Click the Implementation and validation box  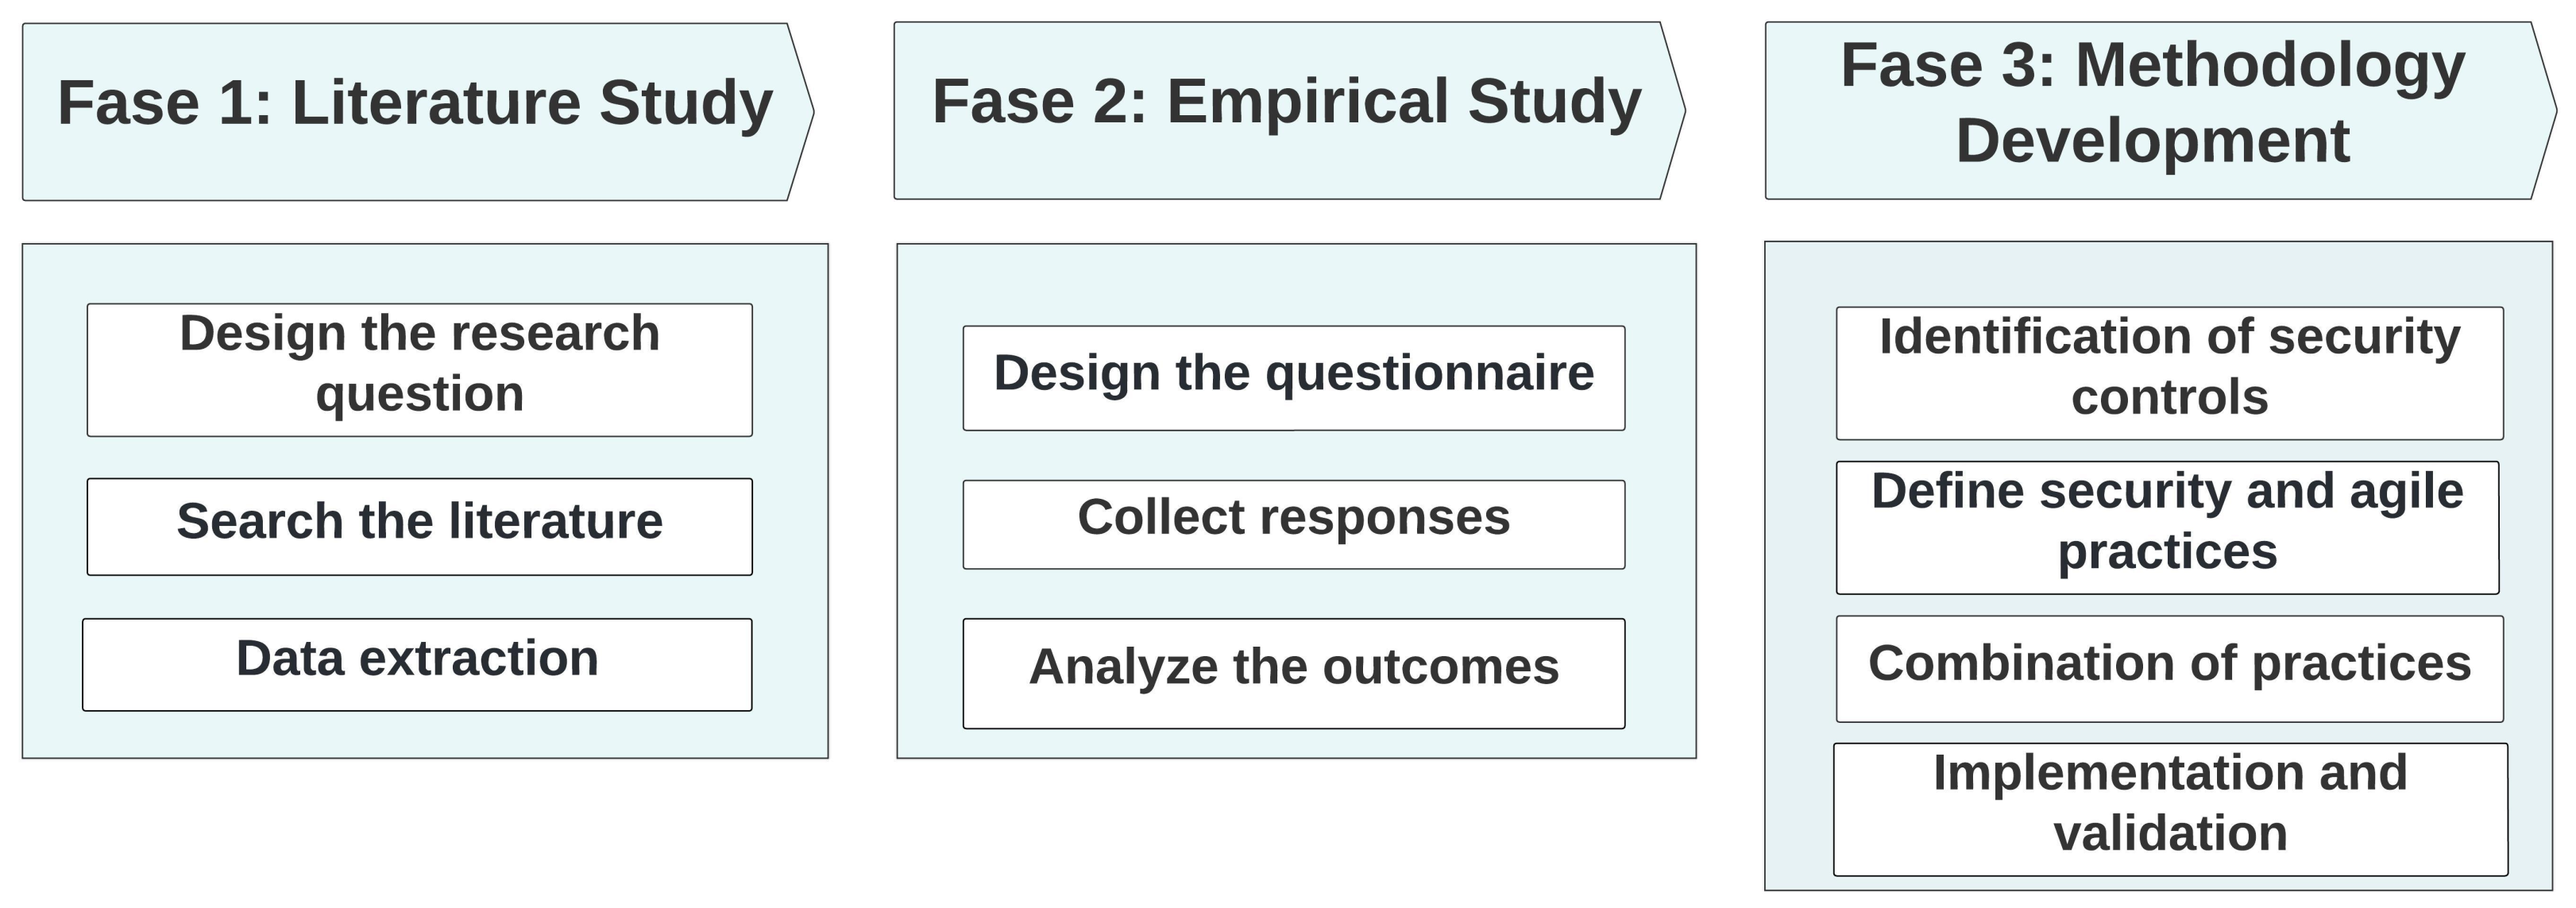pos(2170,808)
